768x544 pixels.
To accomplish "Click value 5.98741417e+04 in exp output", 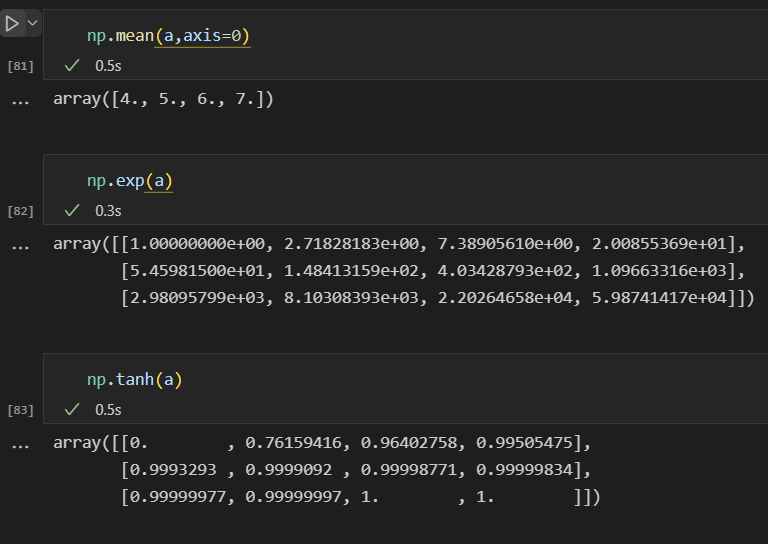I will (x=659, y=297).
